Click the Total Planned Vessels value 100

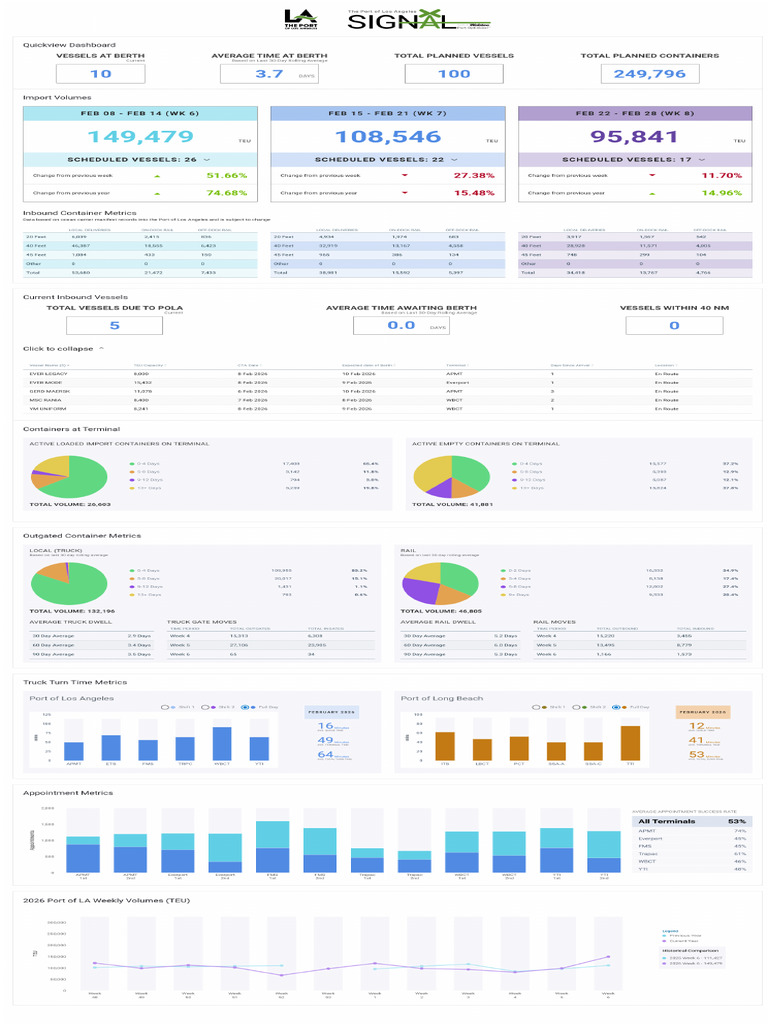[454, 74]
